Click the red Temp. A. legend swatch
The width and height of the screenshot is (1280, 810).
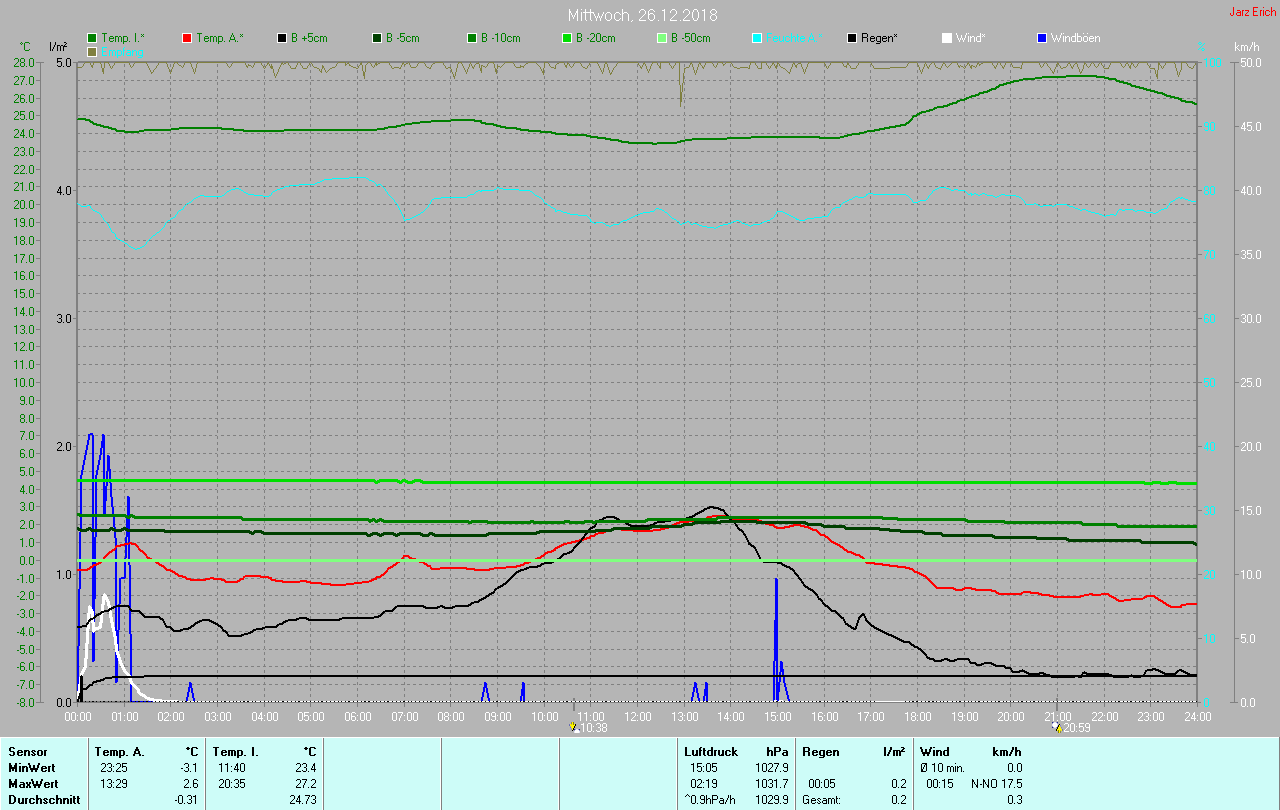pyautogui.click(x=187, y=38)
